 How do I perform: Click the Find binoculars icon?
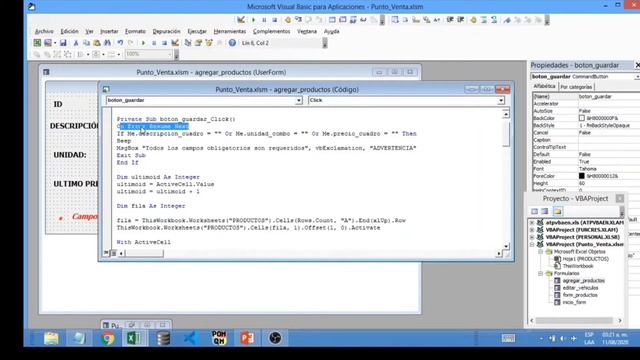(107, 43)
